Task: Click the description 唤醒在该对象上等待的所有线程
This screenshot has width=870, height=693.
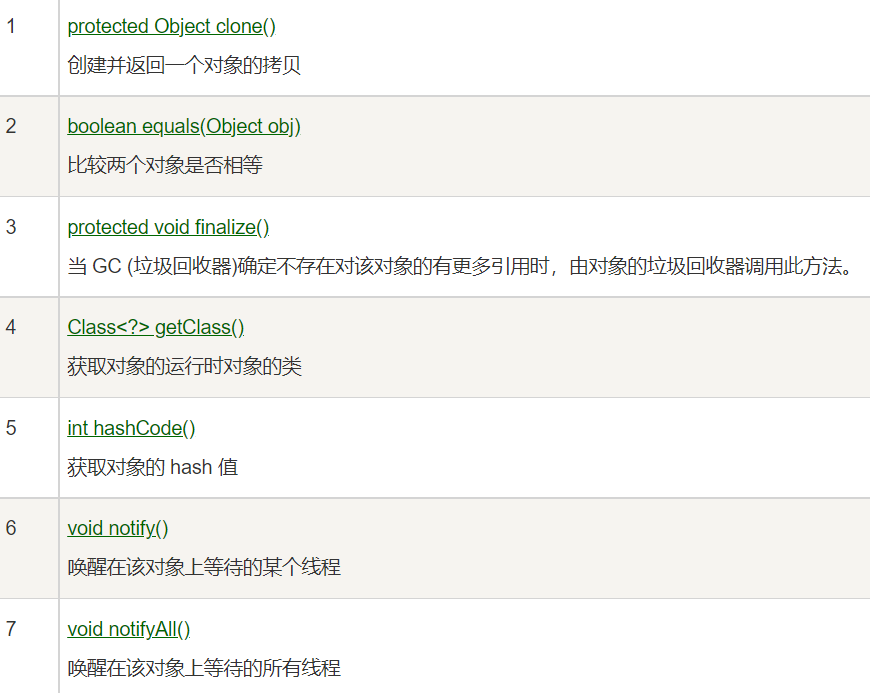Action: [x=204, y=668]
